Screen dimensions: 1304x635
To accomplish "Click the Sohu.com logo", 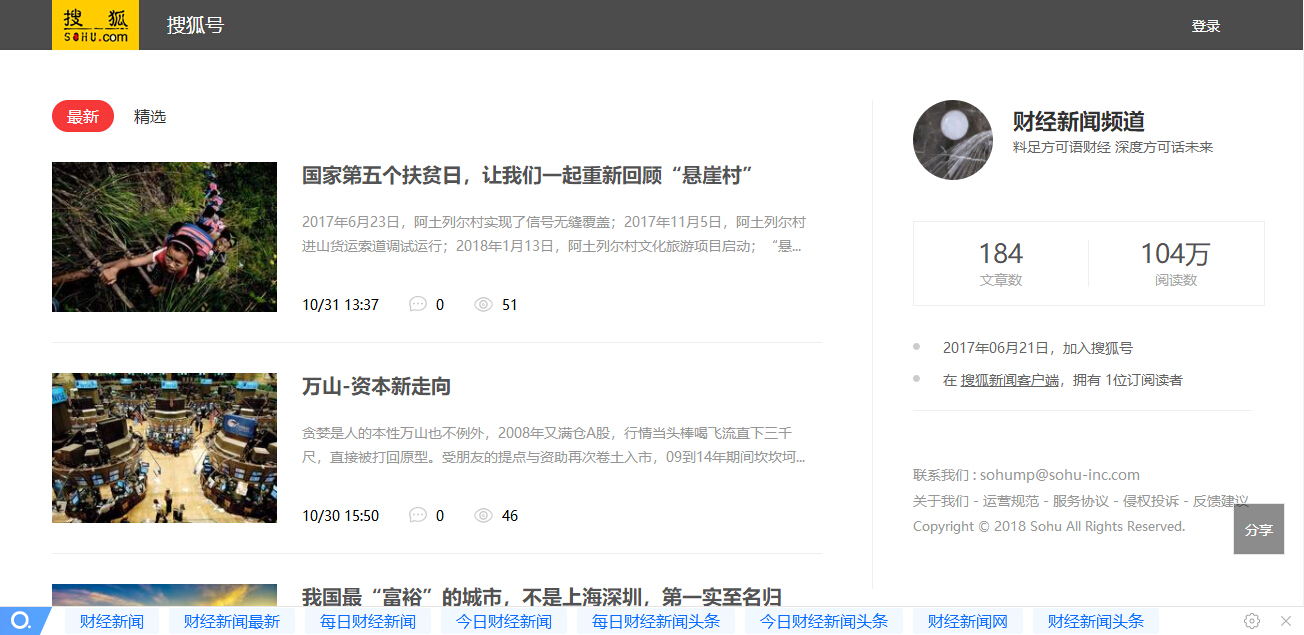I will (x=95, y=25).
